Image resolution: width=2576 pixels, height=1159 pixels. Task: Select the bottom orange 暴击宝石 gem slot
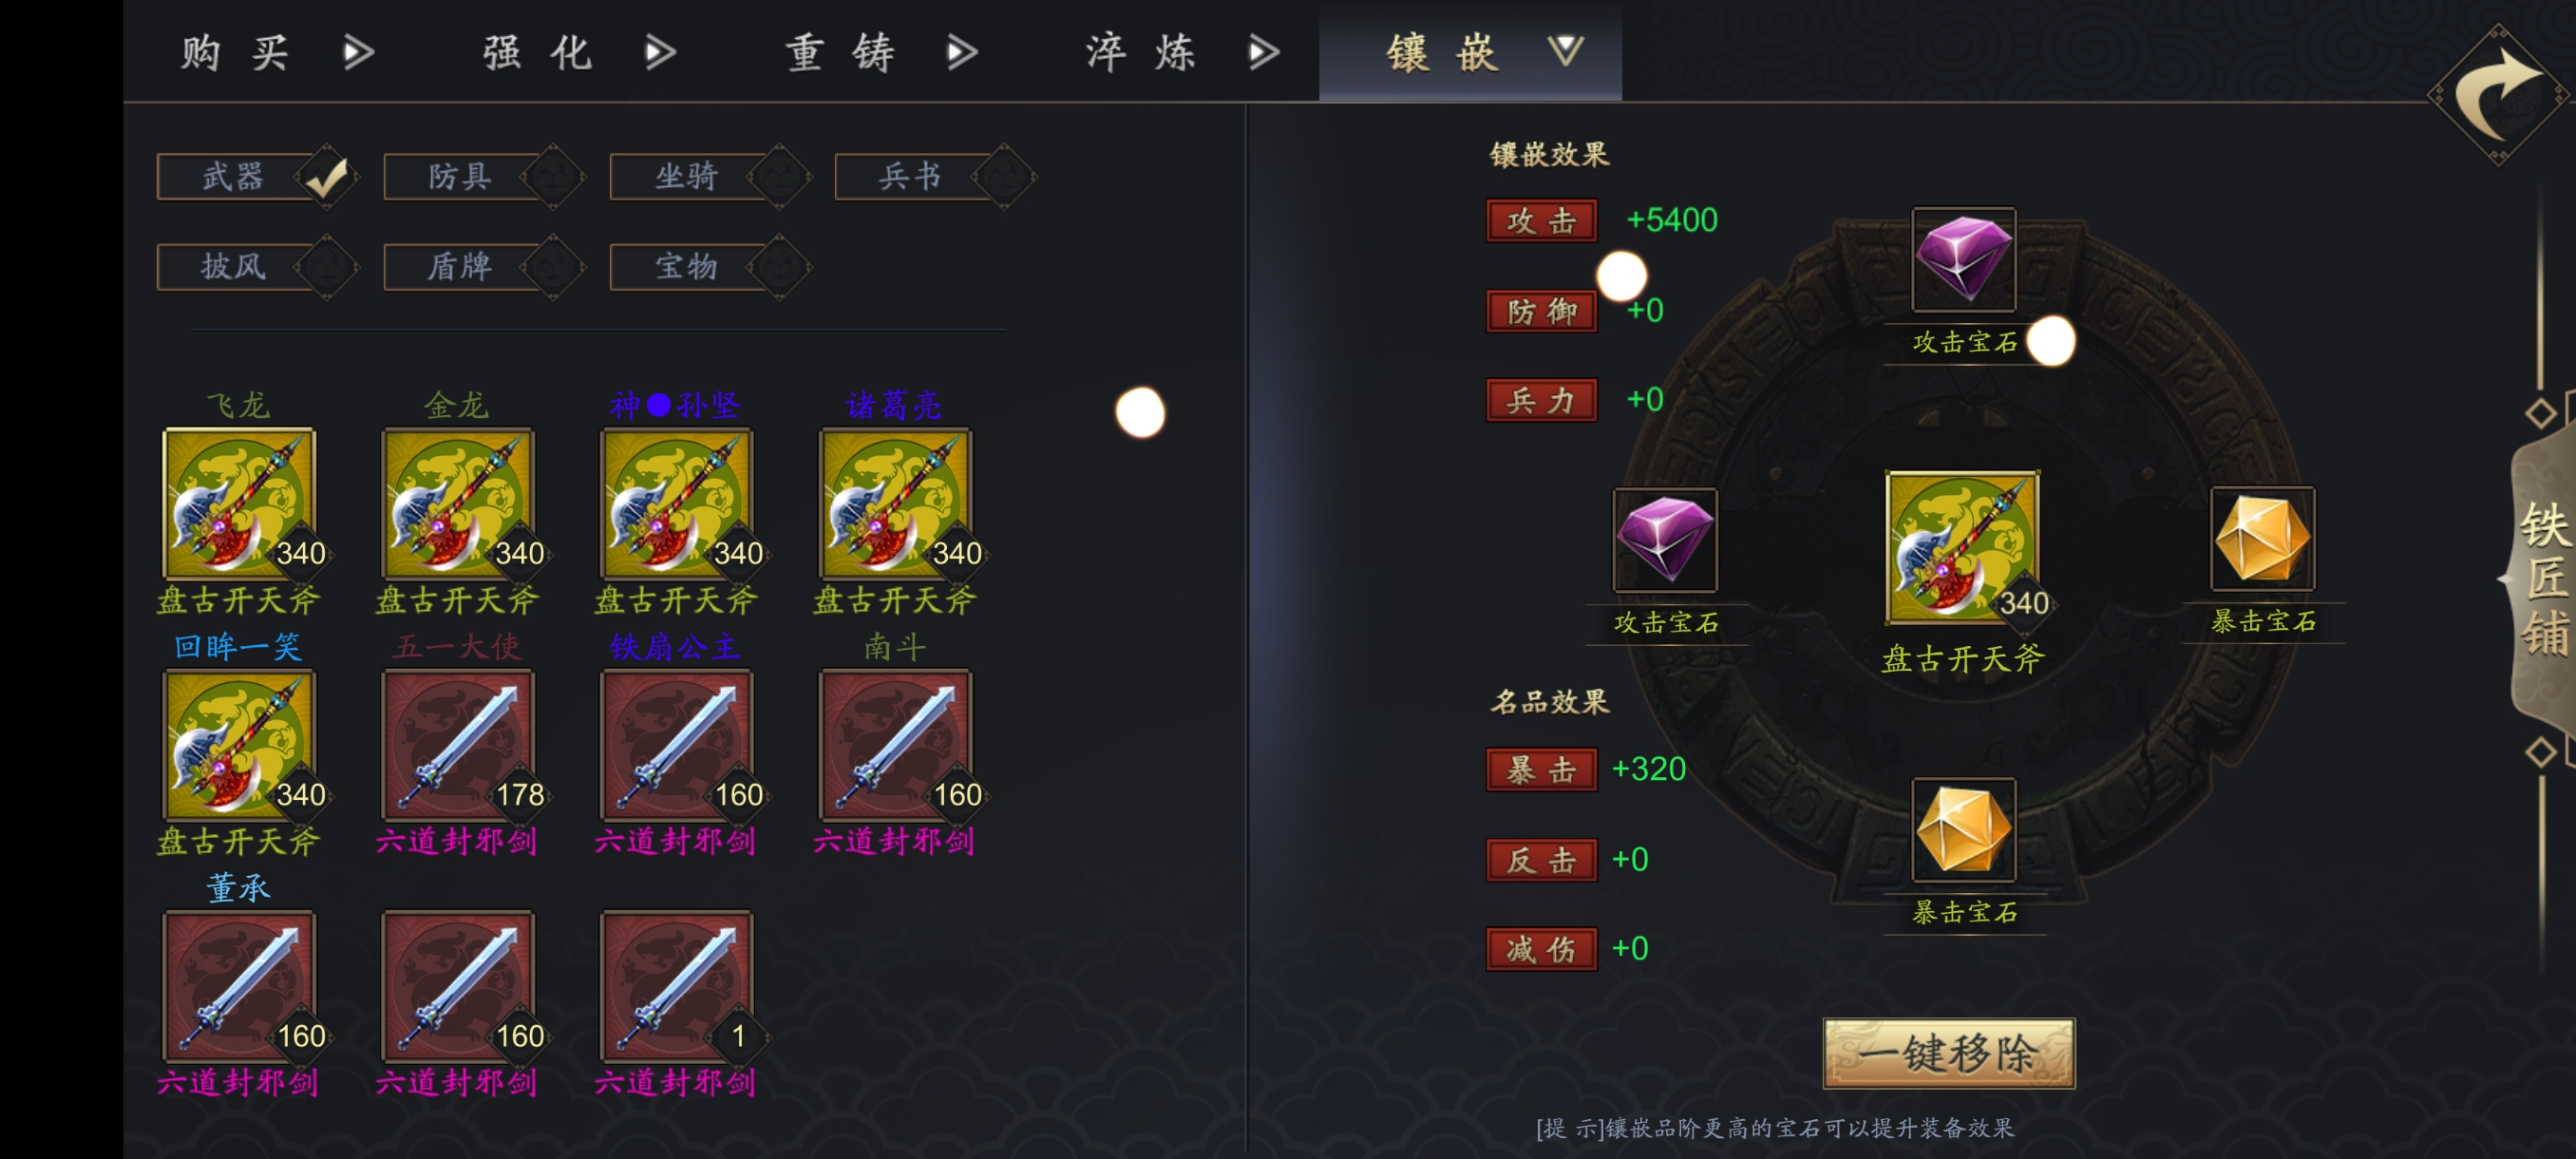click(x=1963, y=830)
